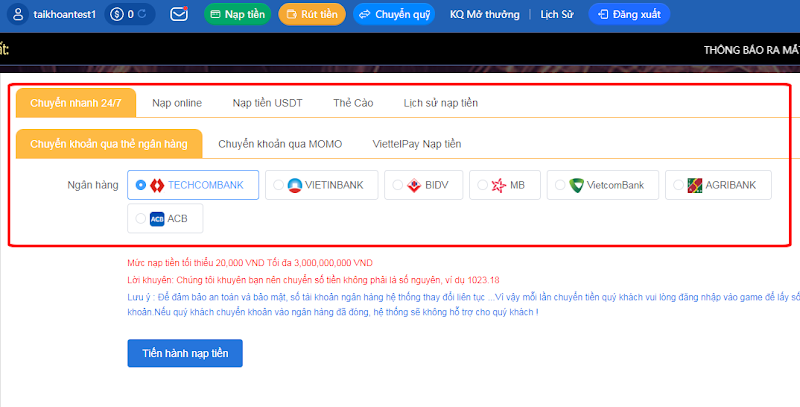Switch to Nạp online tab
This screenshot has width=800, height=407.
(x=177, y=103)
